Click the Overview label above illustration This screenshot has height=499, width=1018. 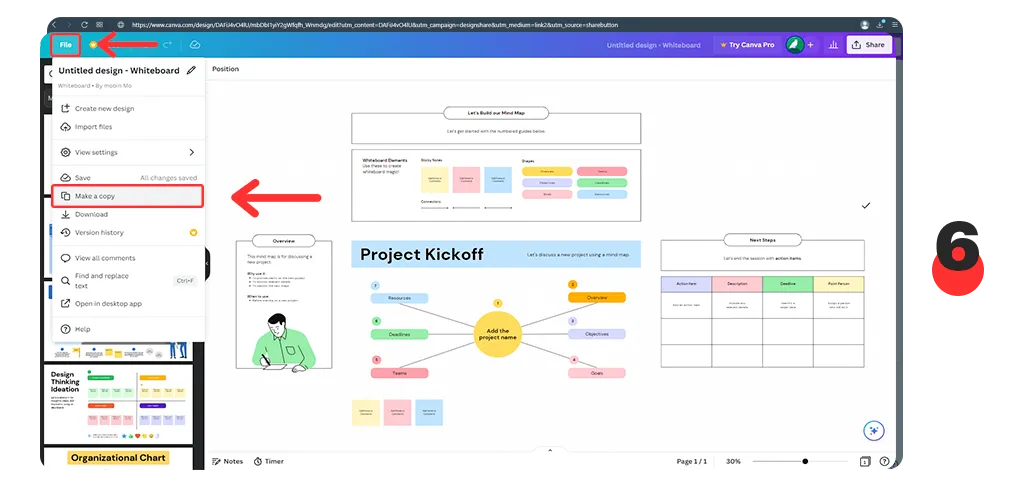click(284, 241)
